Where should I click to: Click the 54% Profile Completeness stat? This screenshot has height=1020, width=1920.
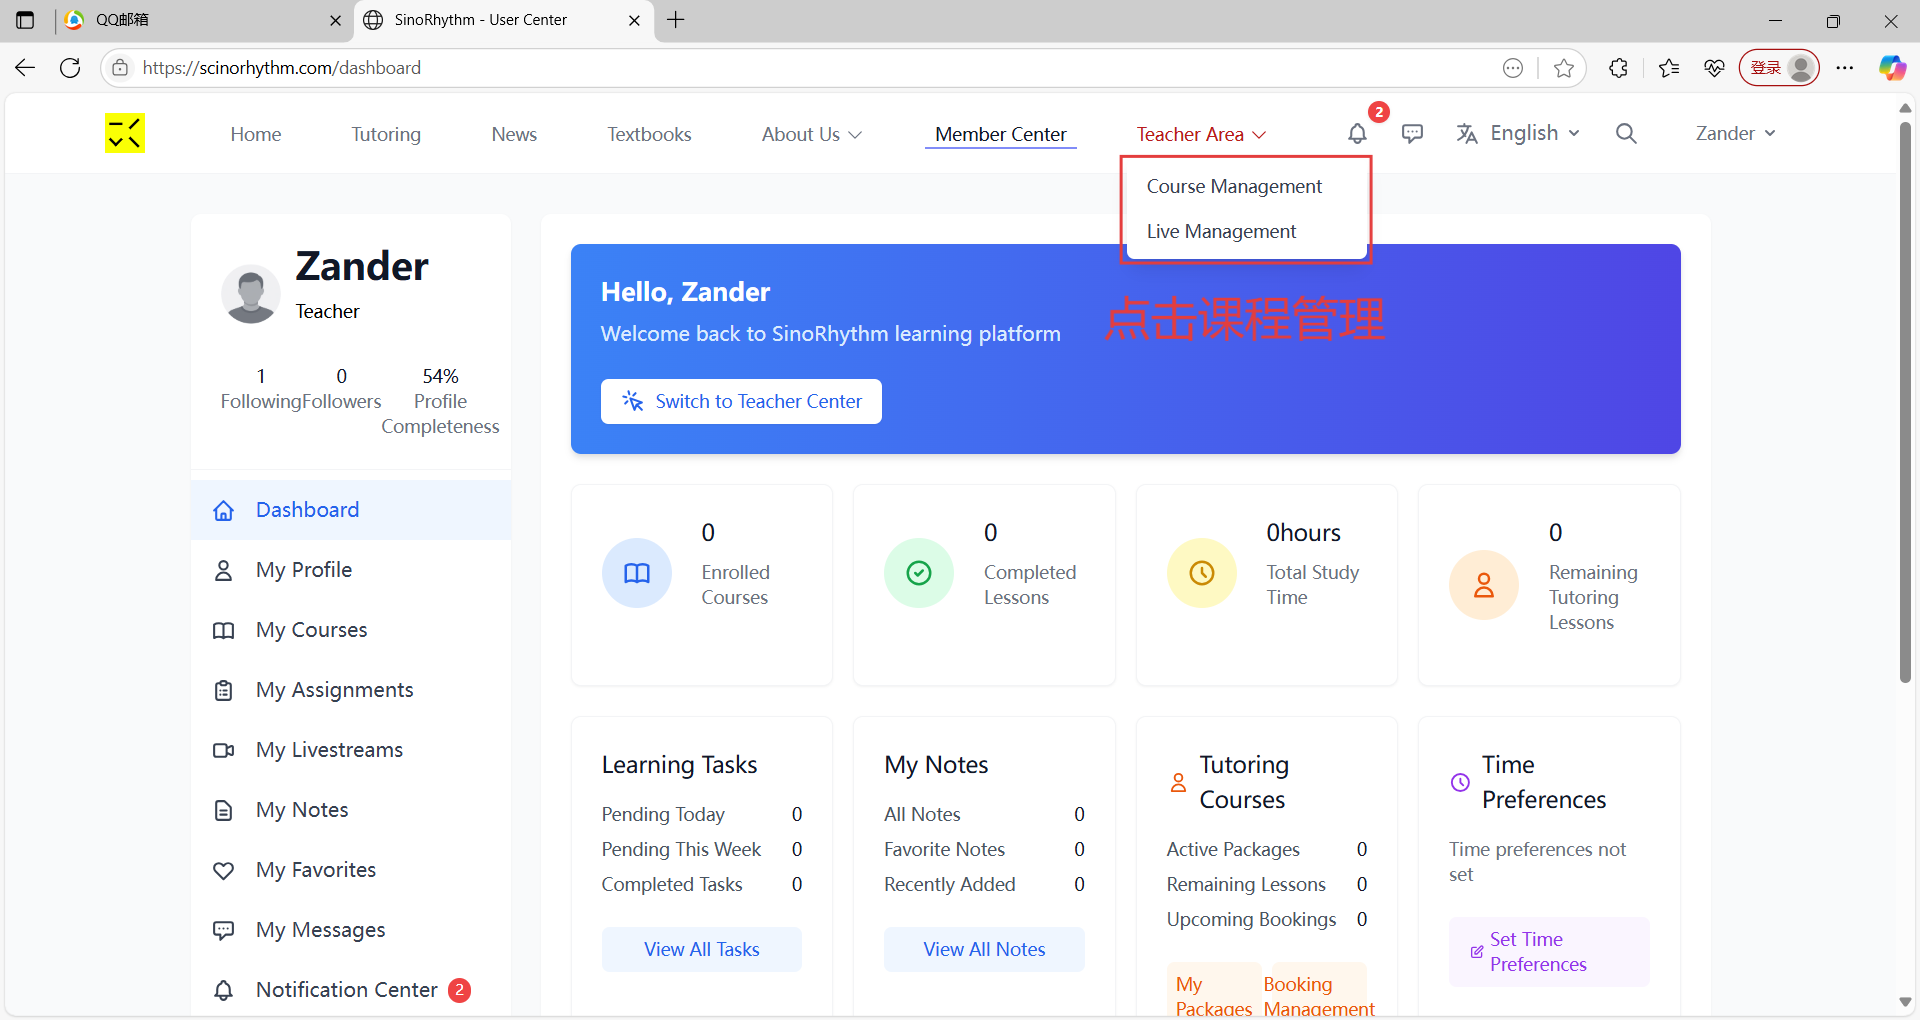(x=440, y=401)
